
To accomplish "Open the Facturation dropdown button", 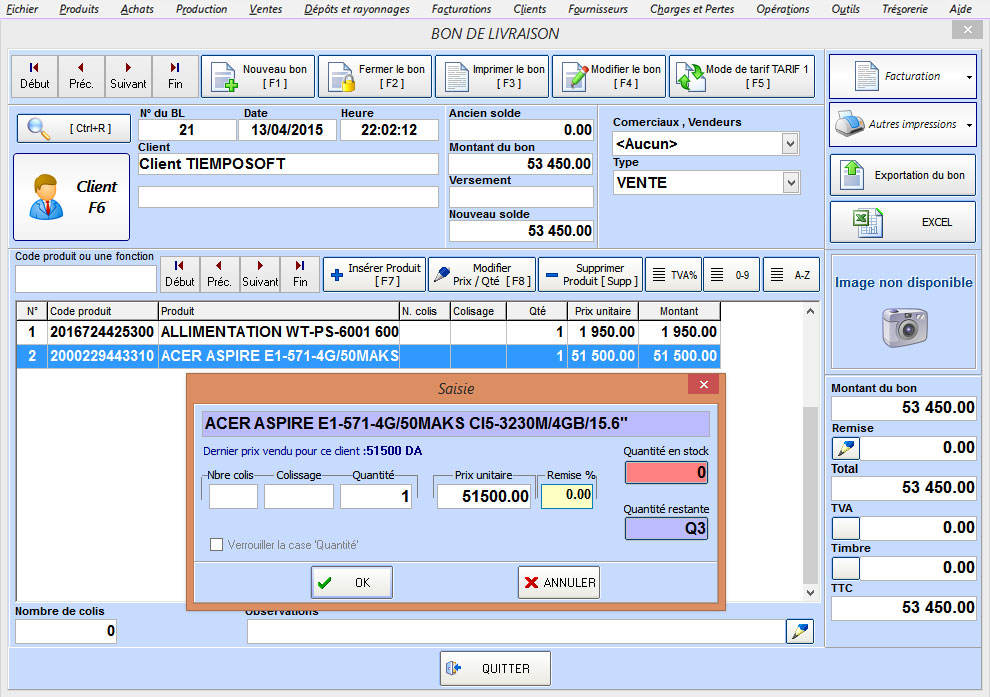I will click(903, 76).
